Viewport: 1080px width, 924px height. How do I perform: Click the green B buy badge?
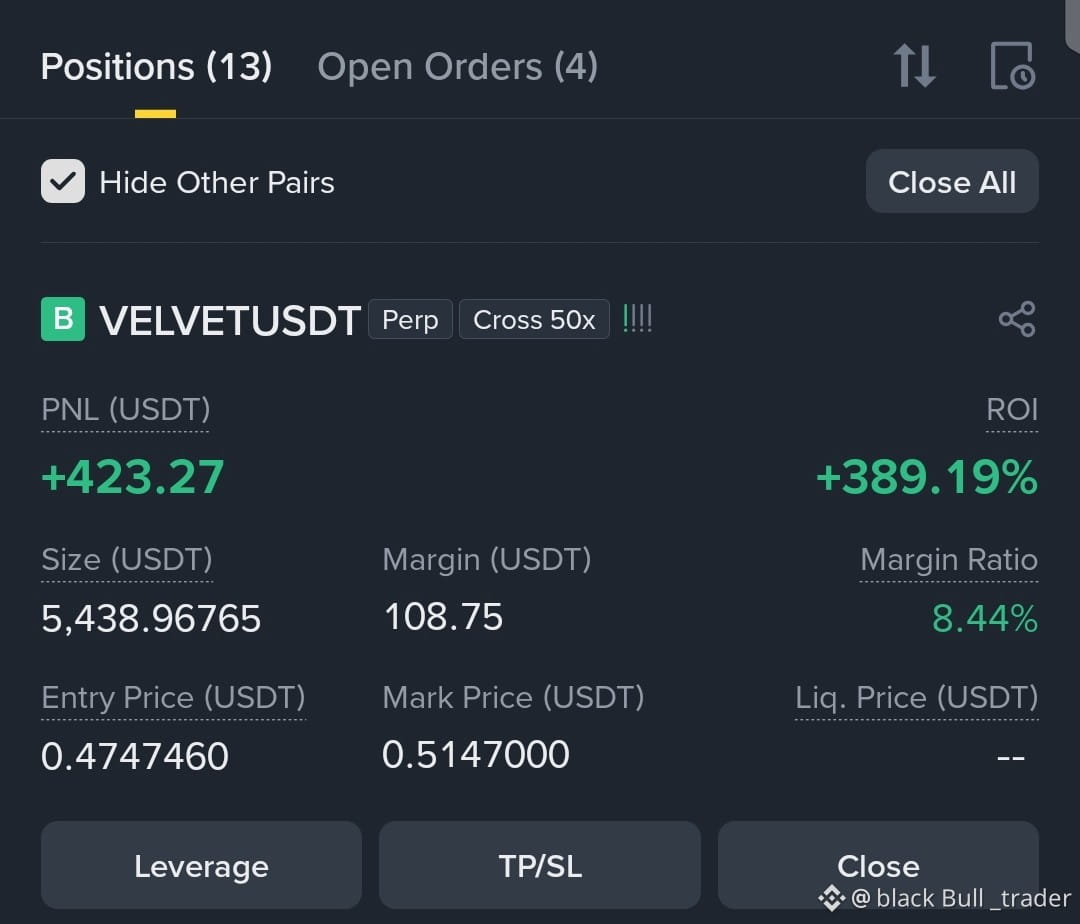(x=63, y=319)
